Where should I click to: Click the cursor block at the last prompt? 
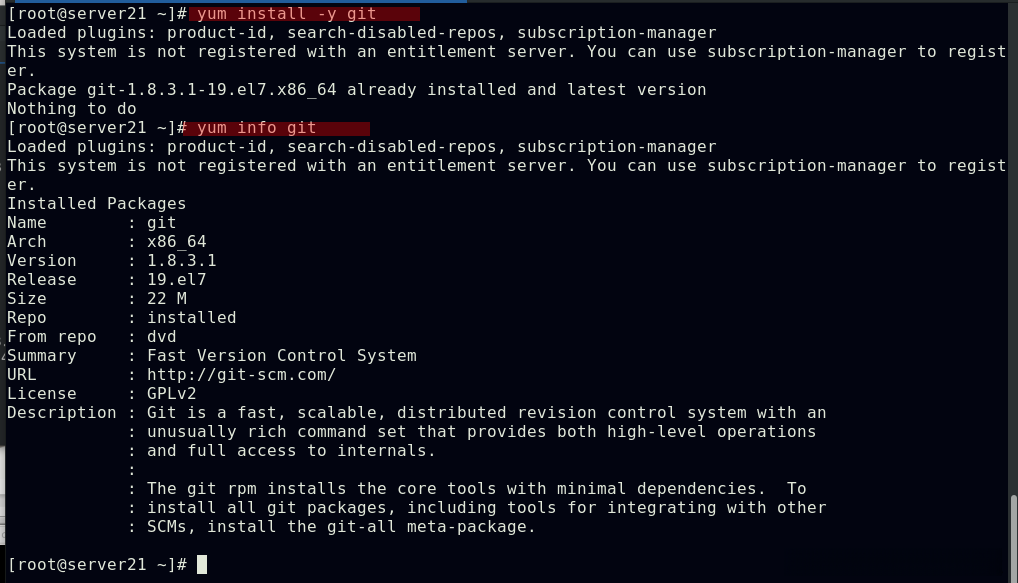[x=202, y=565]
